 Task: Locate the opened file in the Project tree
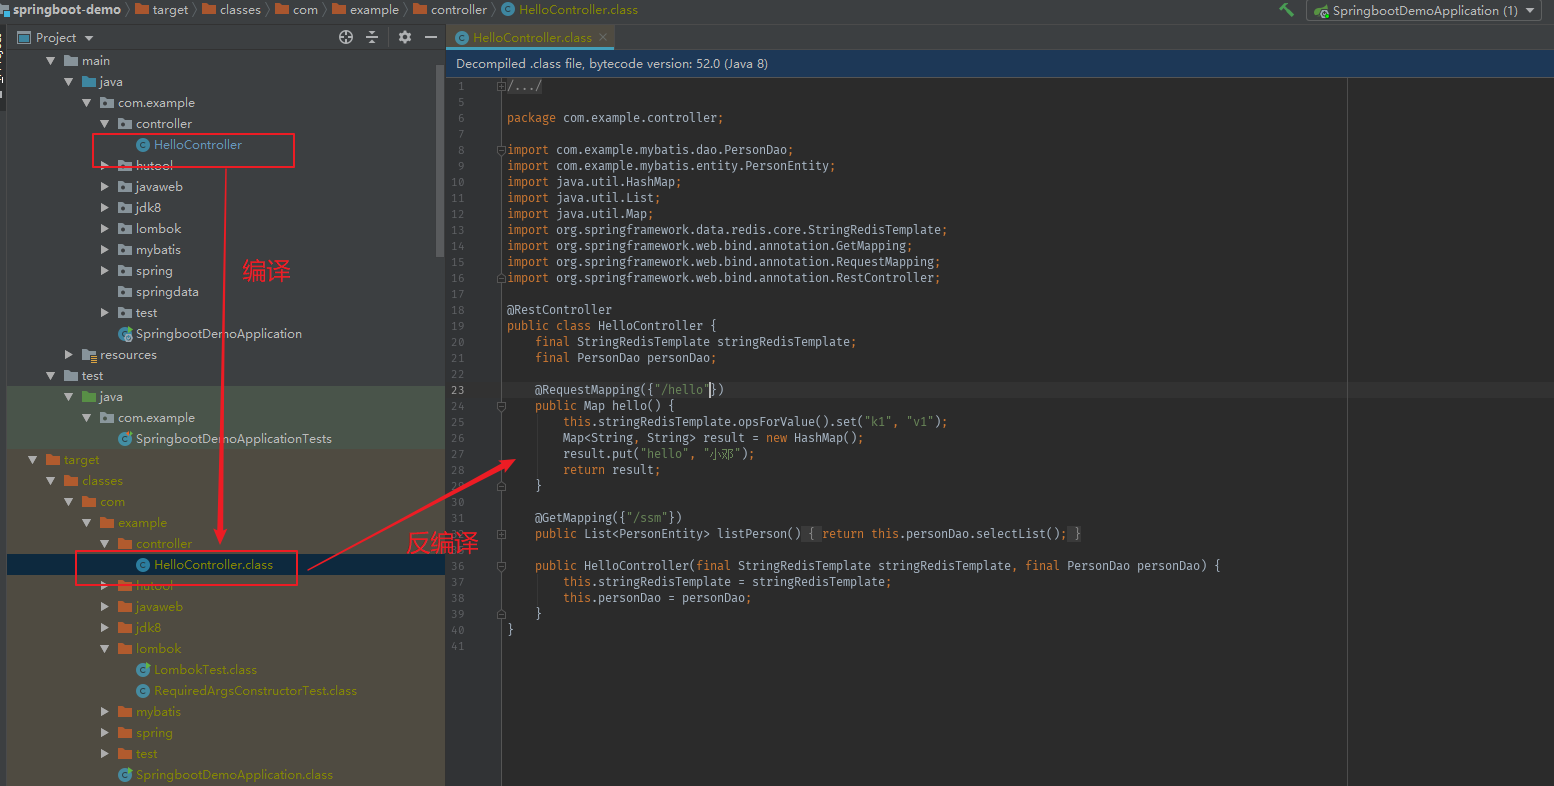[x=346, y=37]
